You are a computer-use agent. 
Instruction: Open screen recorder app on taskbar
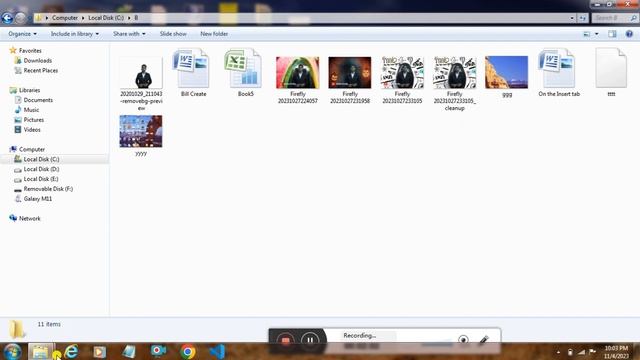click(158, 351)
